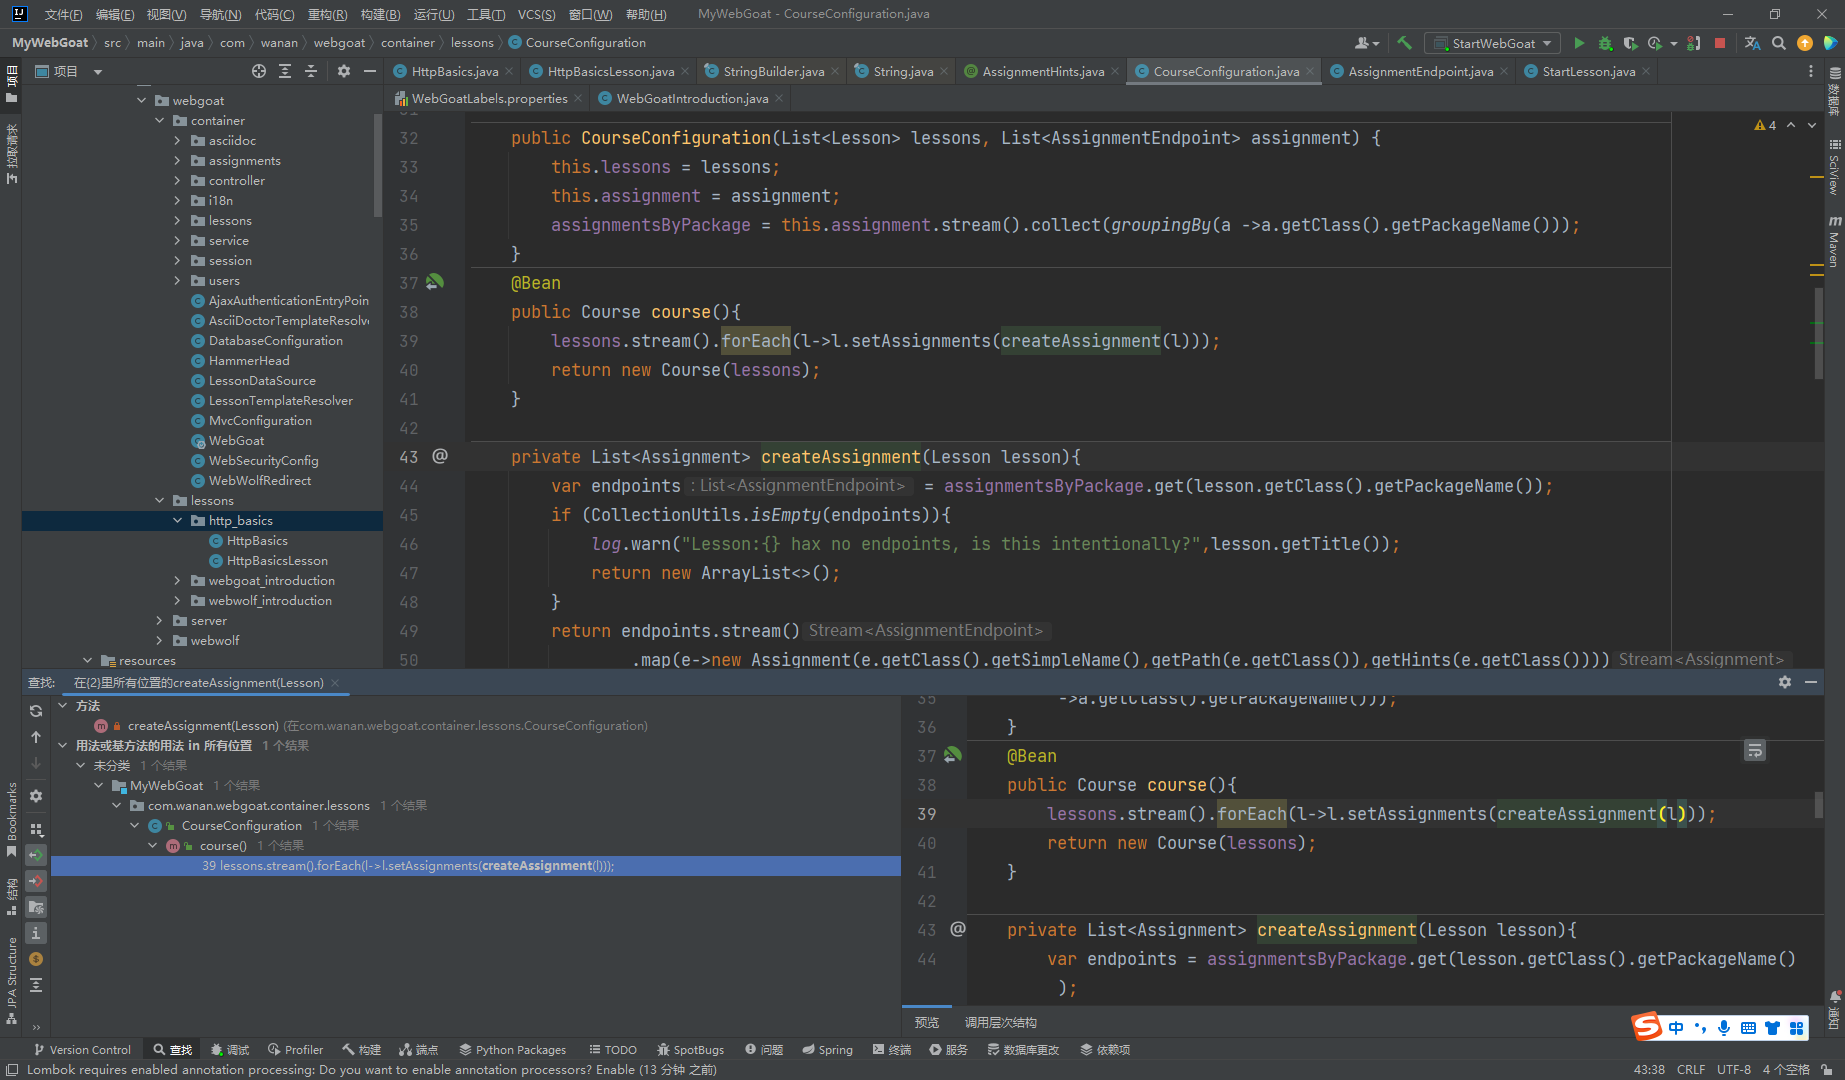This screenshot has height=1080, width=1845.
Task: Toggle show write access usages filter
Action: tap(36, 881)
